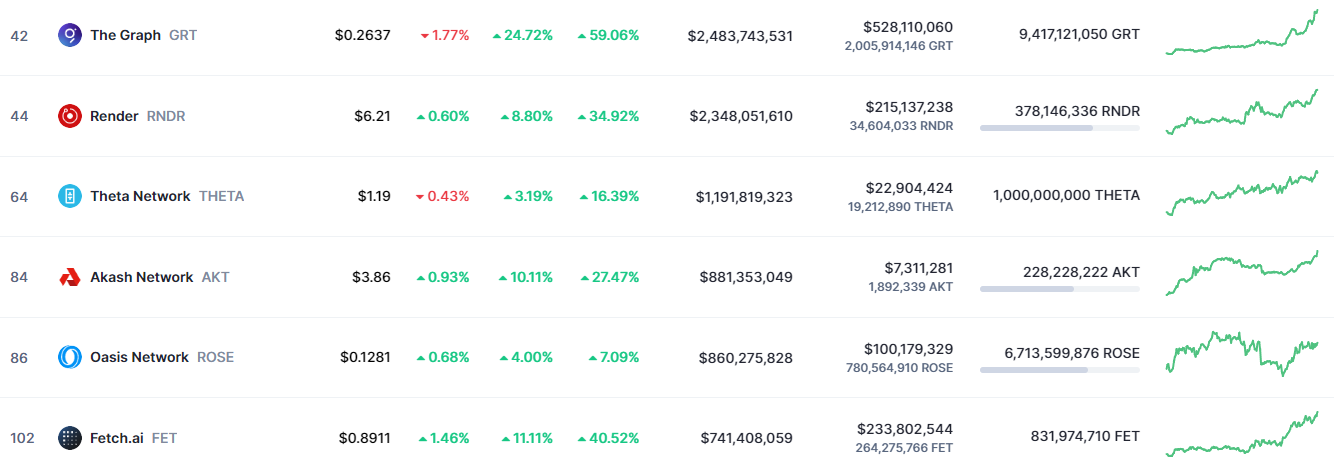Viewport: 1334px width, 472px height.
Task: Click the red Render logo icon
Action: 70,116
